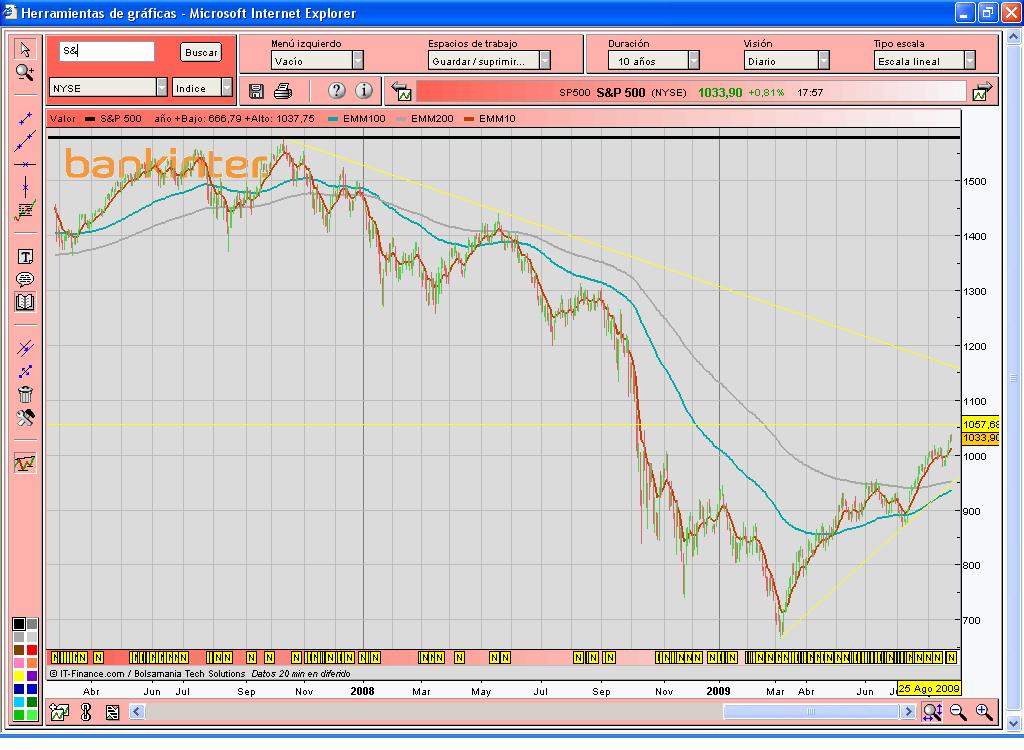This screenshot has height=750, width=1024.
Task: Click the symbol search input field
Action: (106, 51)
